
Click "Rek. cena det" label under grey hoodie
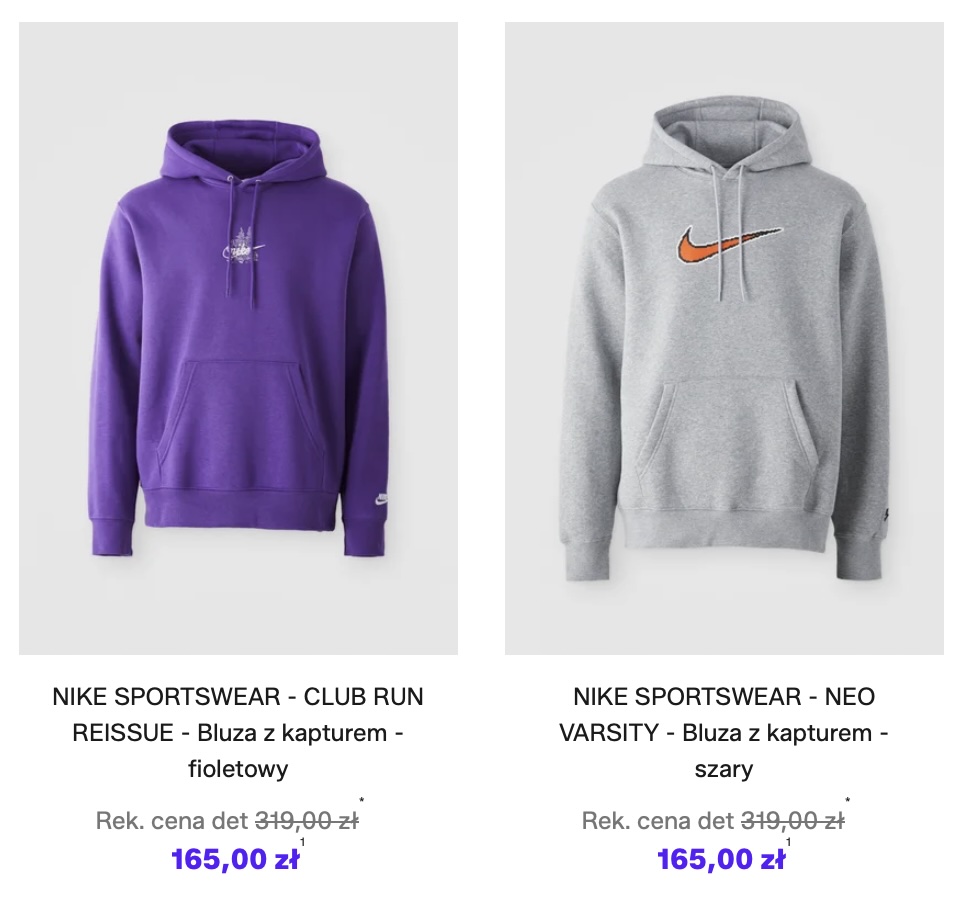657,822
